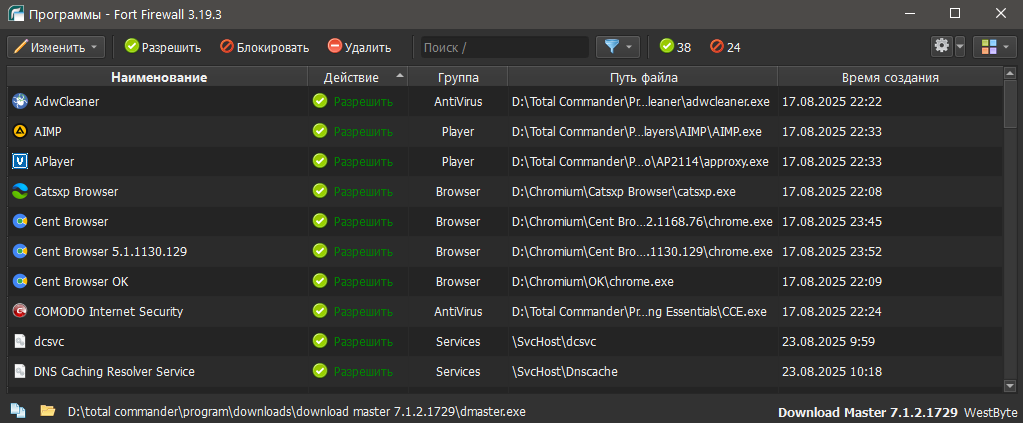Click the Разрешить toolbar button

163,47
